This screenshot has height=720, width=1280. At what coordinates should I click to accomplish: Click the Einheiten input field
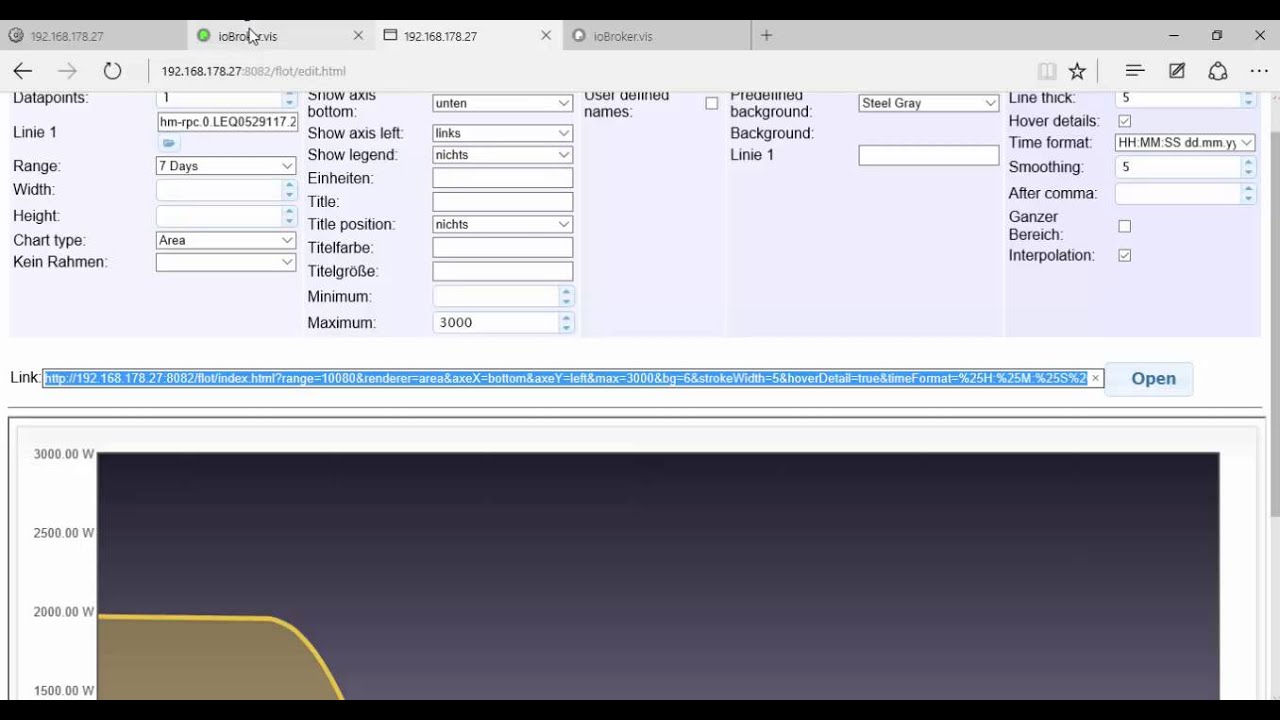[502, 178]
